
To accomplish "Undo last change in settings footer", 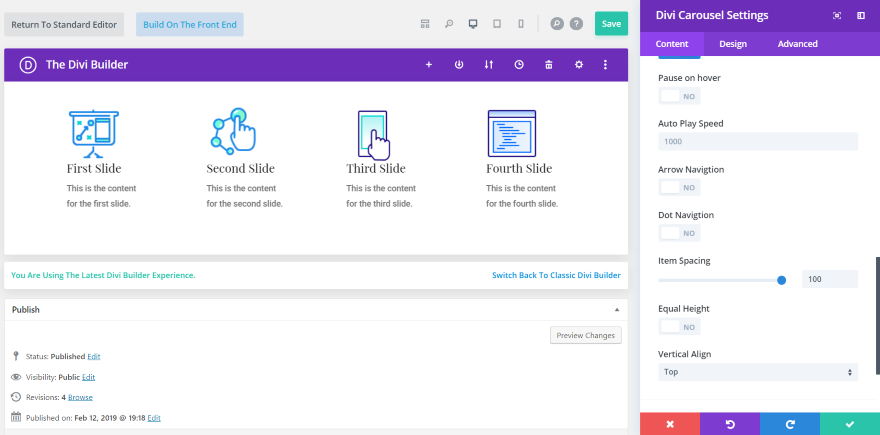I will pyautogui.click(x=730, y=424).
